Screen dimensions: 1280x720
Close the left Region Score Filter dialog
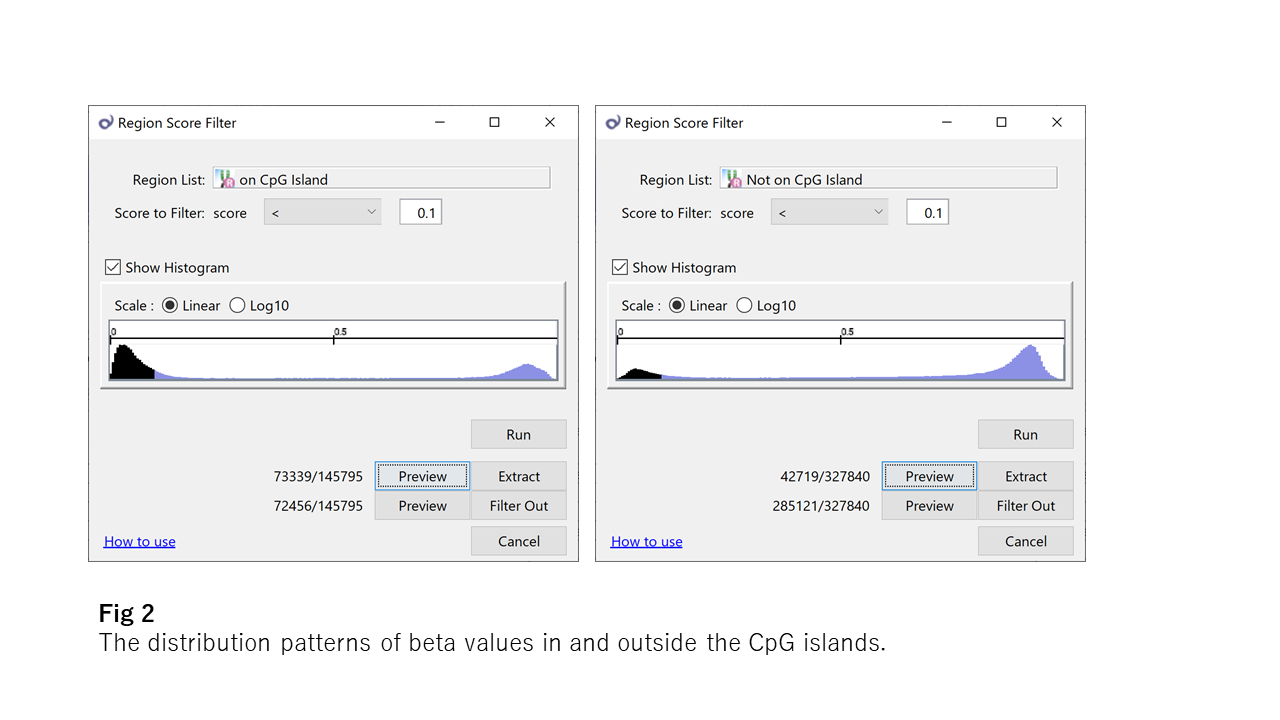click(550, 122)
